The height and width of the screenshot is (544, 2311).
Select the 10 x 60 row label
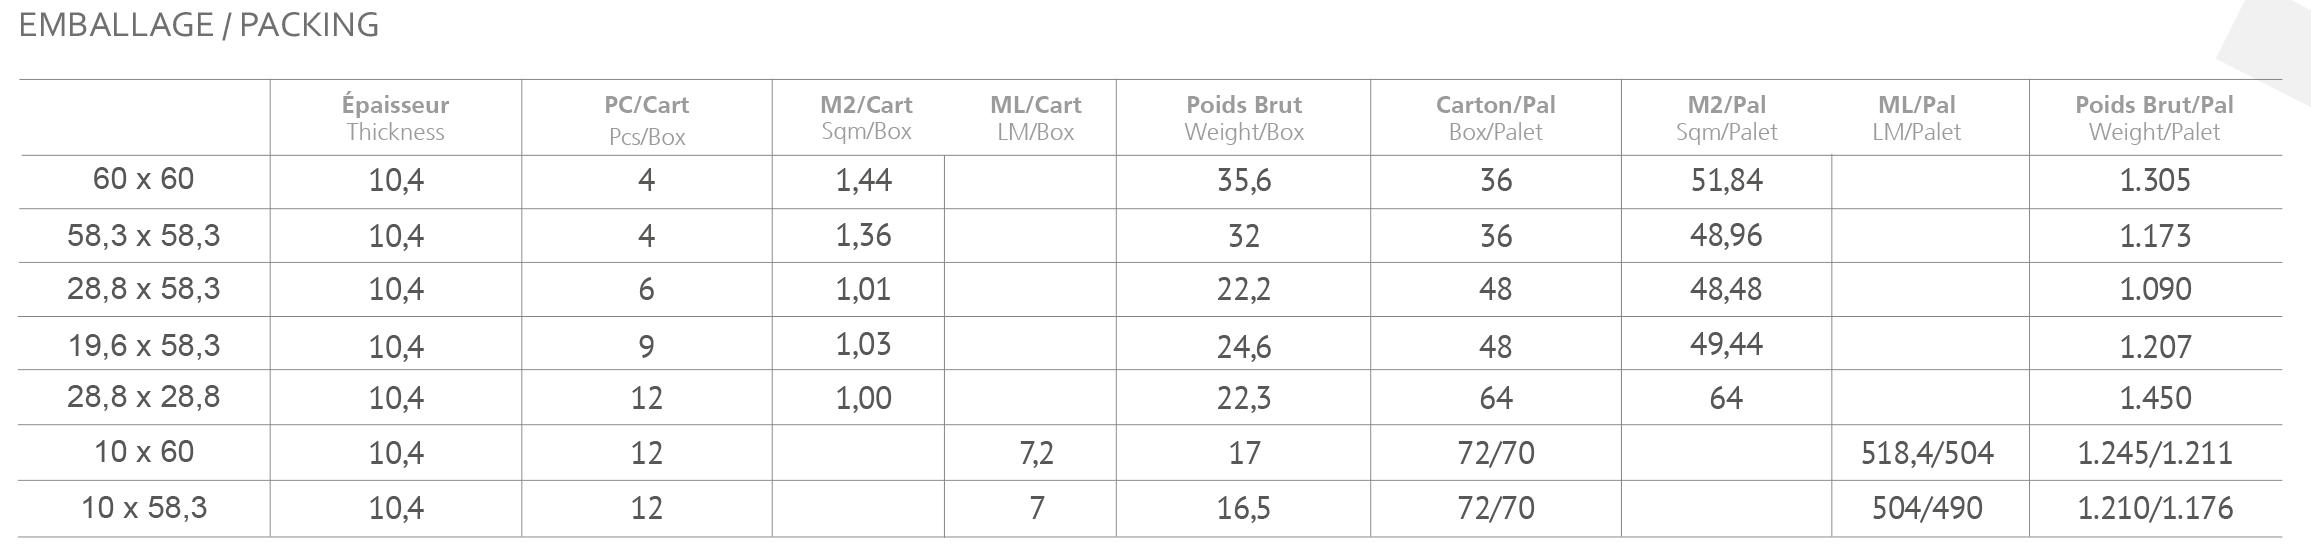tap(143, 452)
